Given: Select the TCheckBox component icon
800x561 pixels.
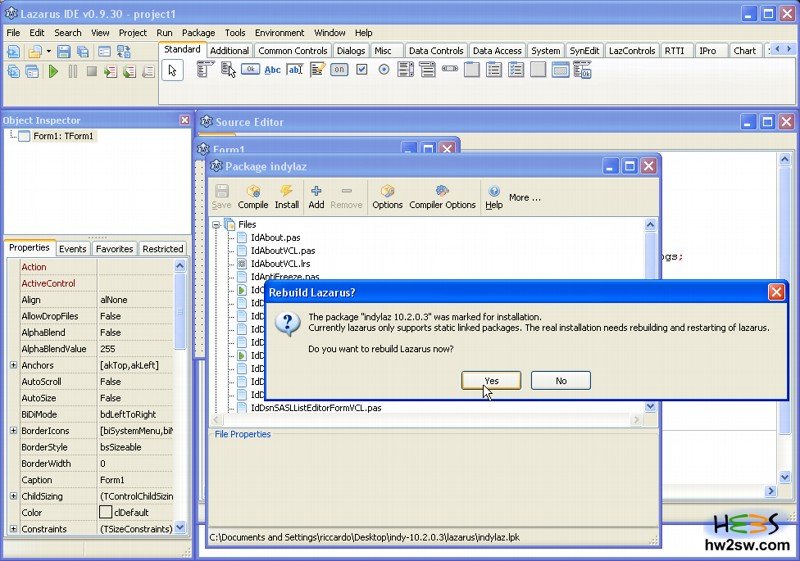Looking at the screenshot, I should click(x=362, y=69).
